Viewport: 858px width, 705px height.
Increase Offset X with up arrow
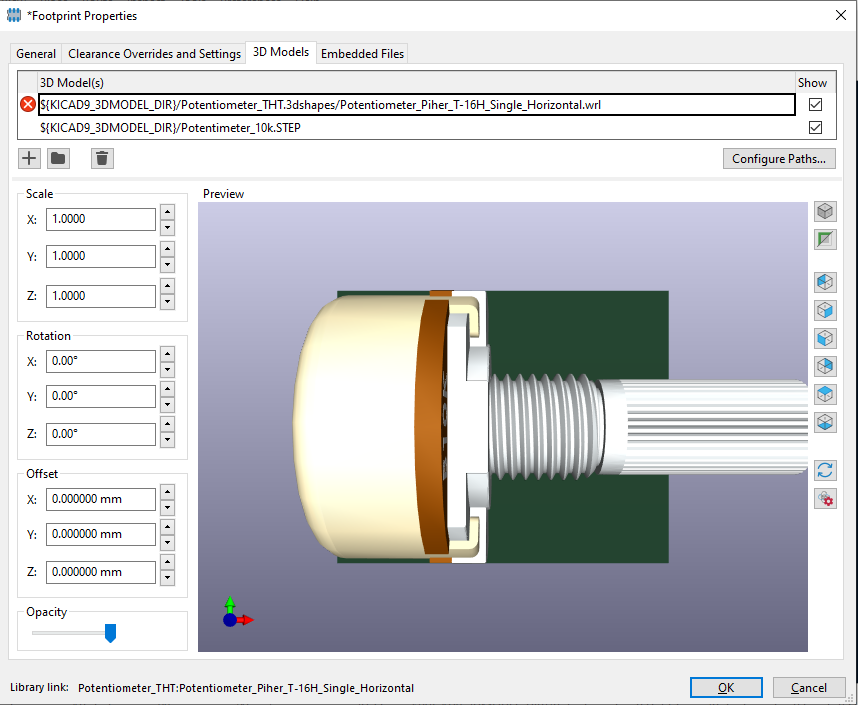(x=167, y=492)
